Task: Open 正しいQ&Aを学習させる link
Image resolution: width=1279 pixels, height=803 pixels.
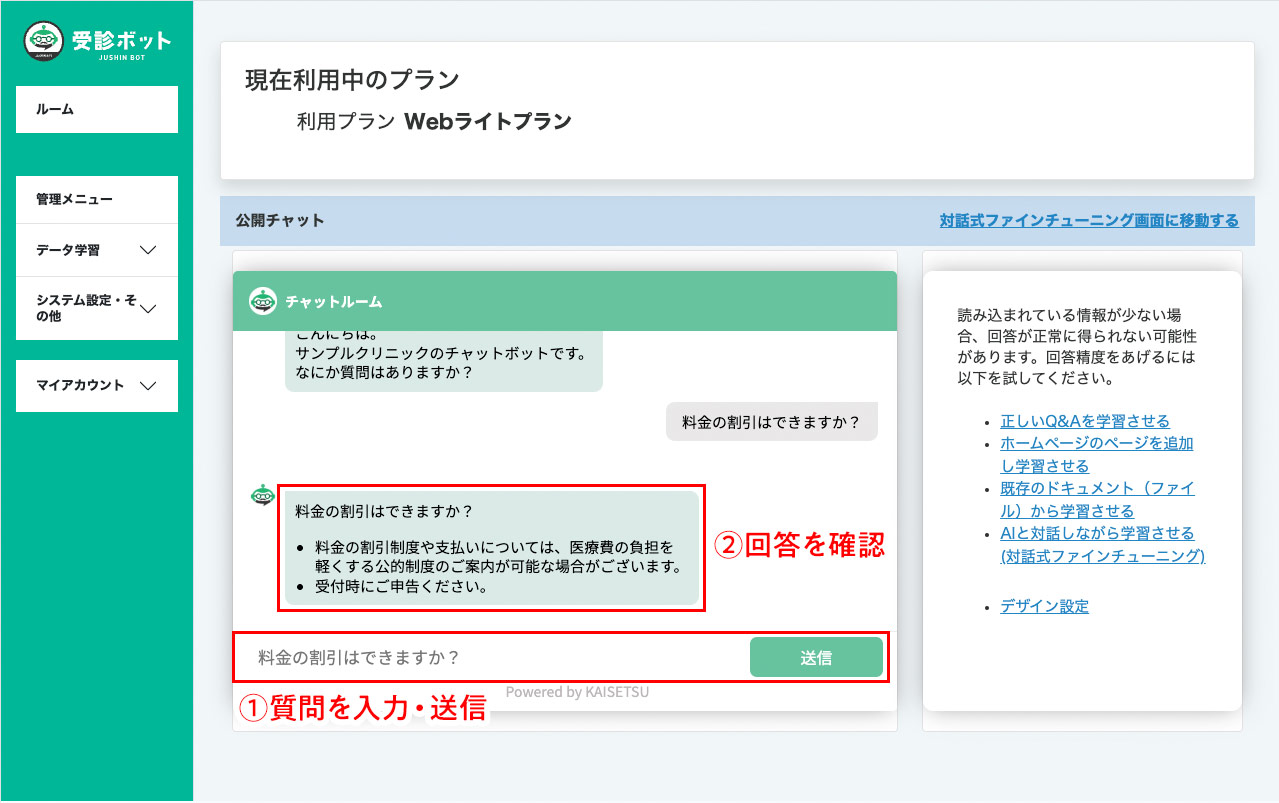Action: 1084,421
